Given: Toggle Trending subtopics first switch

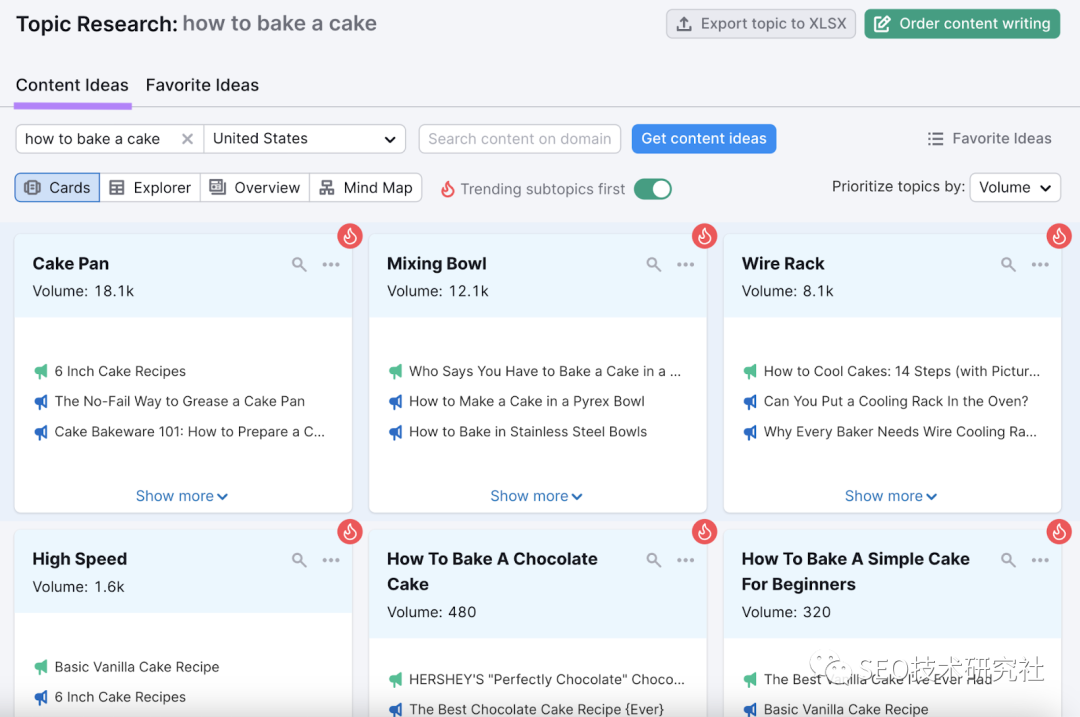Looking at the screenshot, I should click(652, 189).
